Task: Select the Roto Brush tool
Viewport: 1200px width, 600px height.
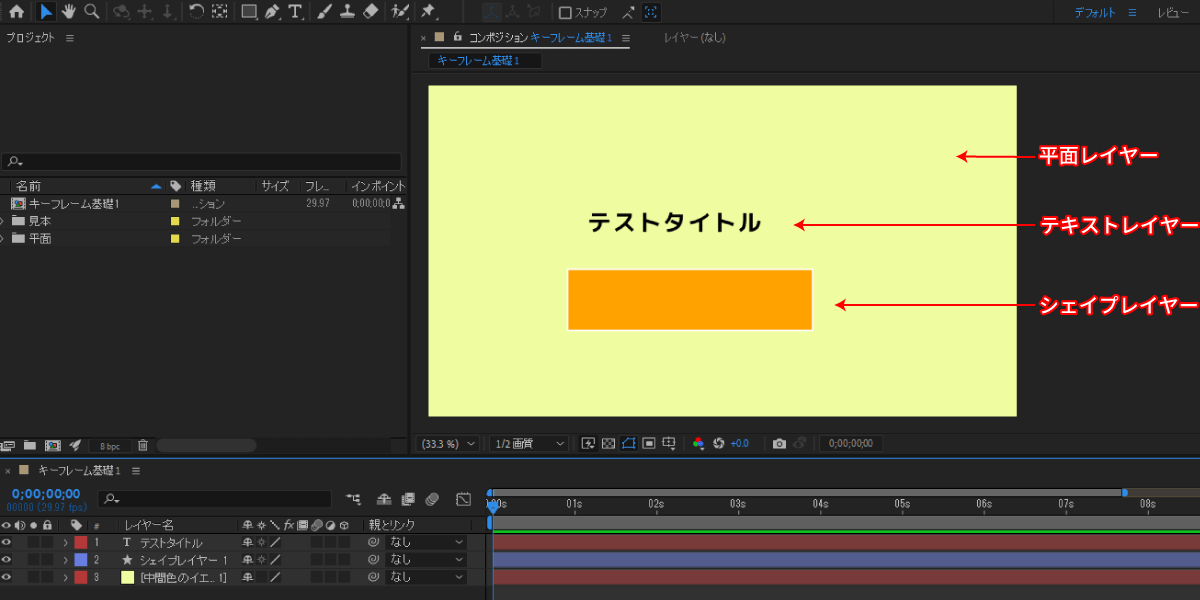Action: [400, 12]
